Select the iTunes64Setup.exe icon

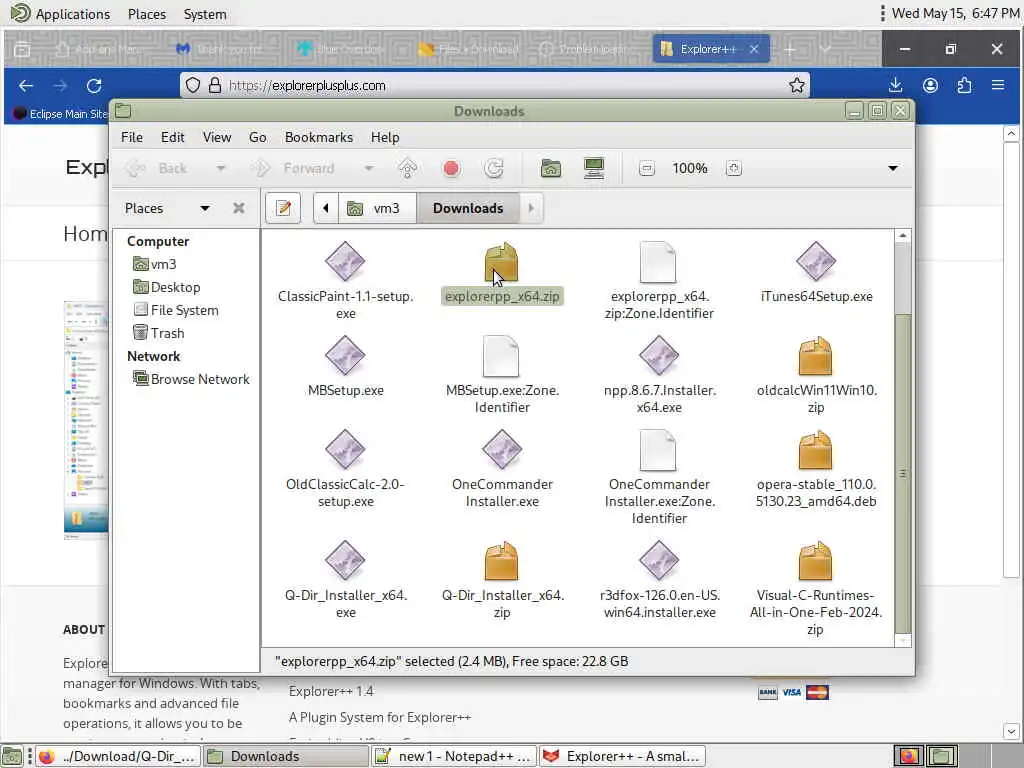[x=816, y=262]
